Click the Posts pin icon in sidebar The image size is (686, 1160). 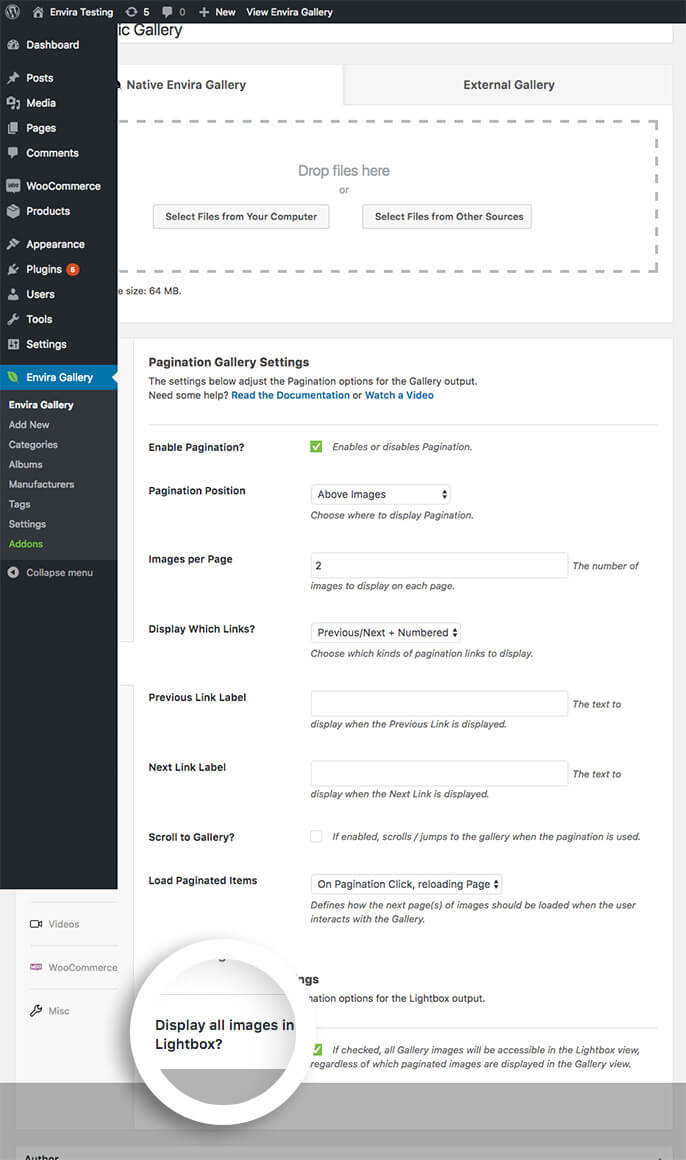coord(13,78)
